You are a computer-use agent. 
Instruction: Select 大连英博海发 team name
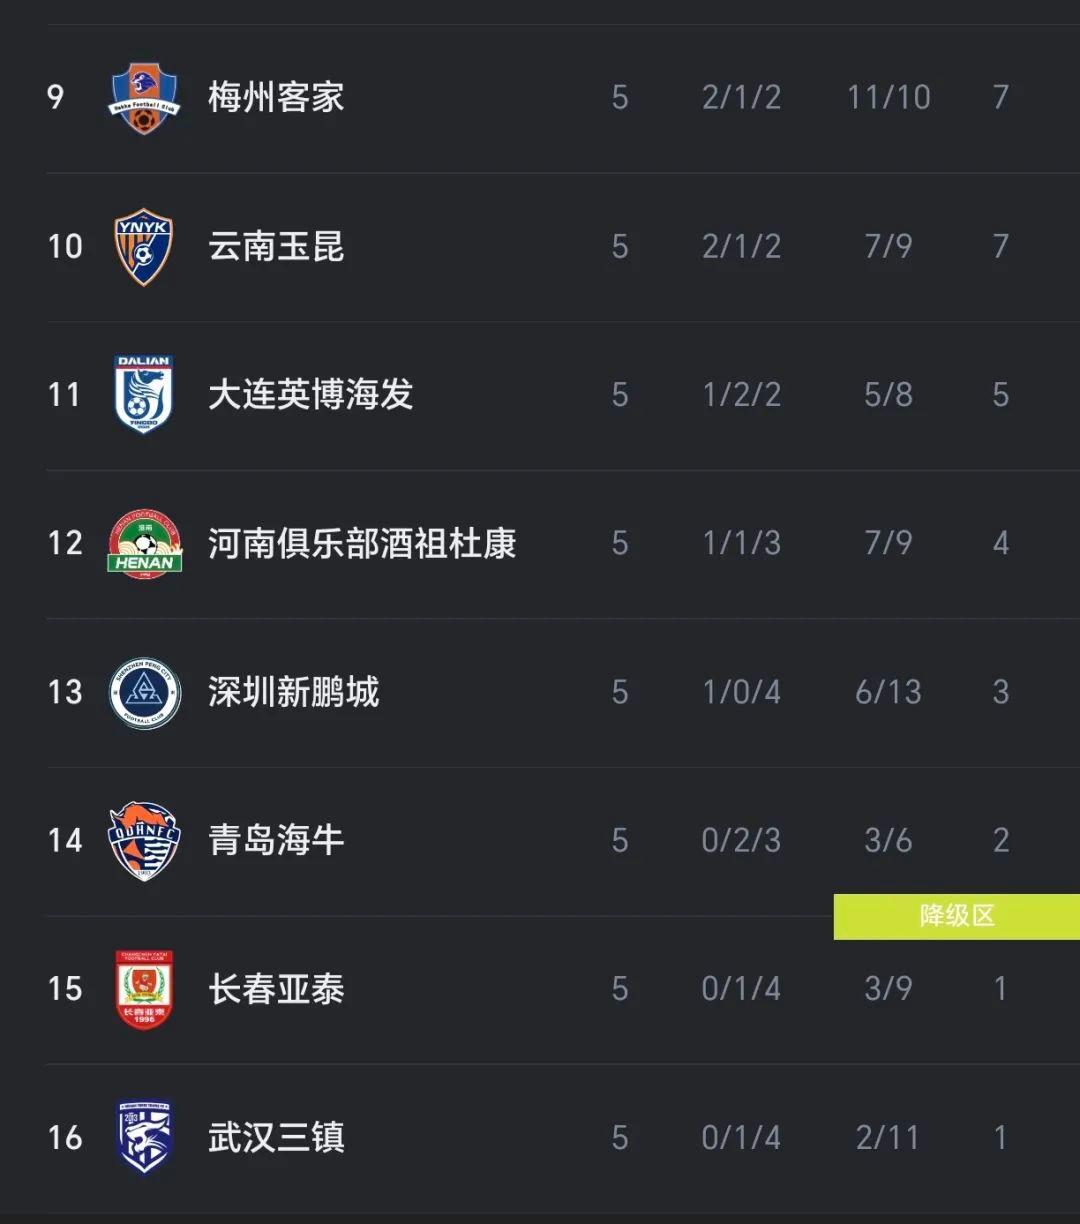pyautogui.click(x=310, y=395)
